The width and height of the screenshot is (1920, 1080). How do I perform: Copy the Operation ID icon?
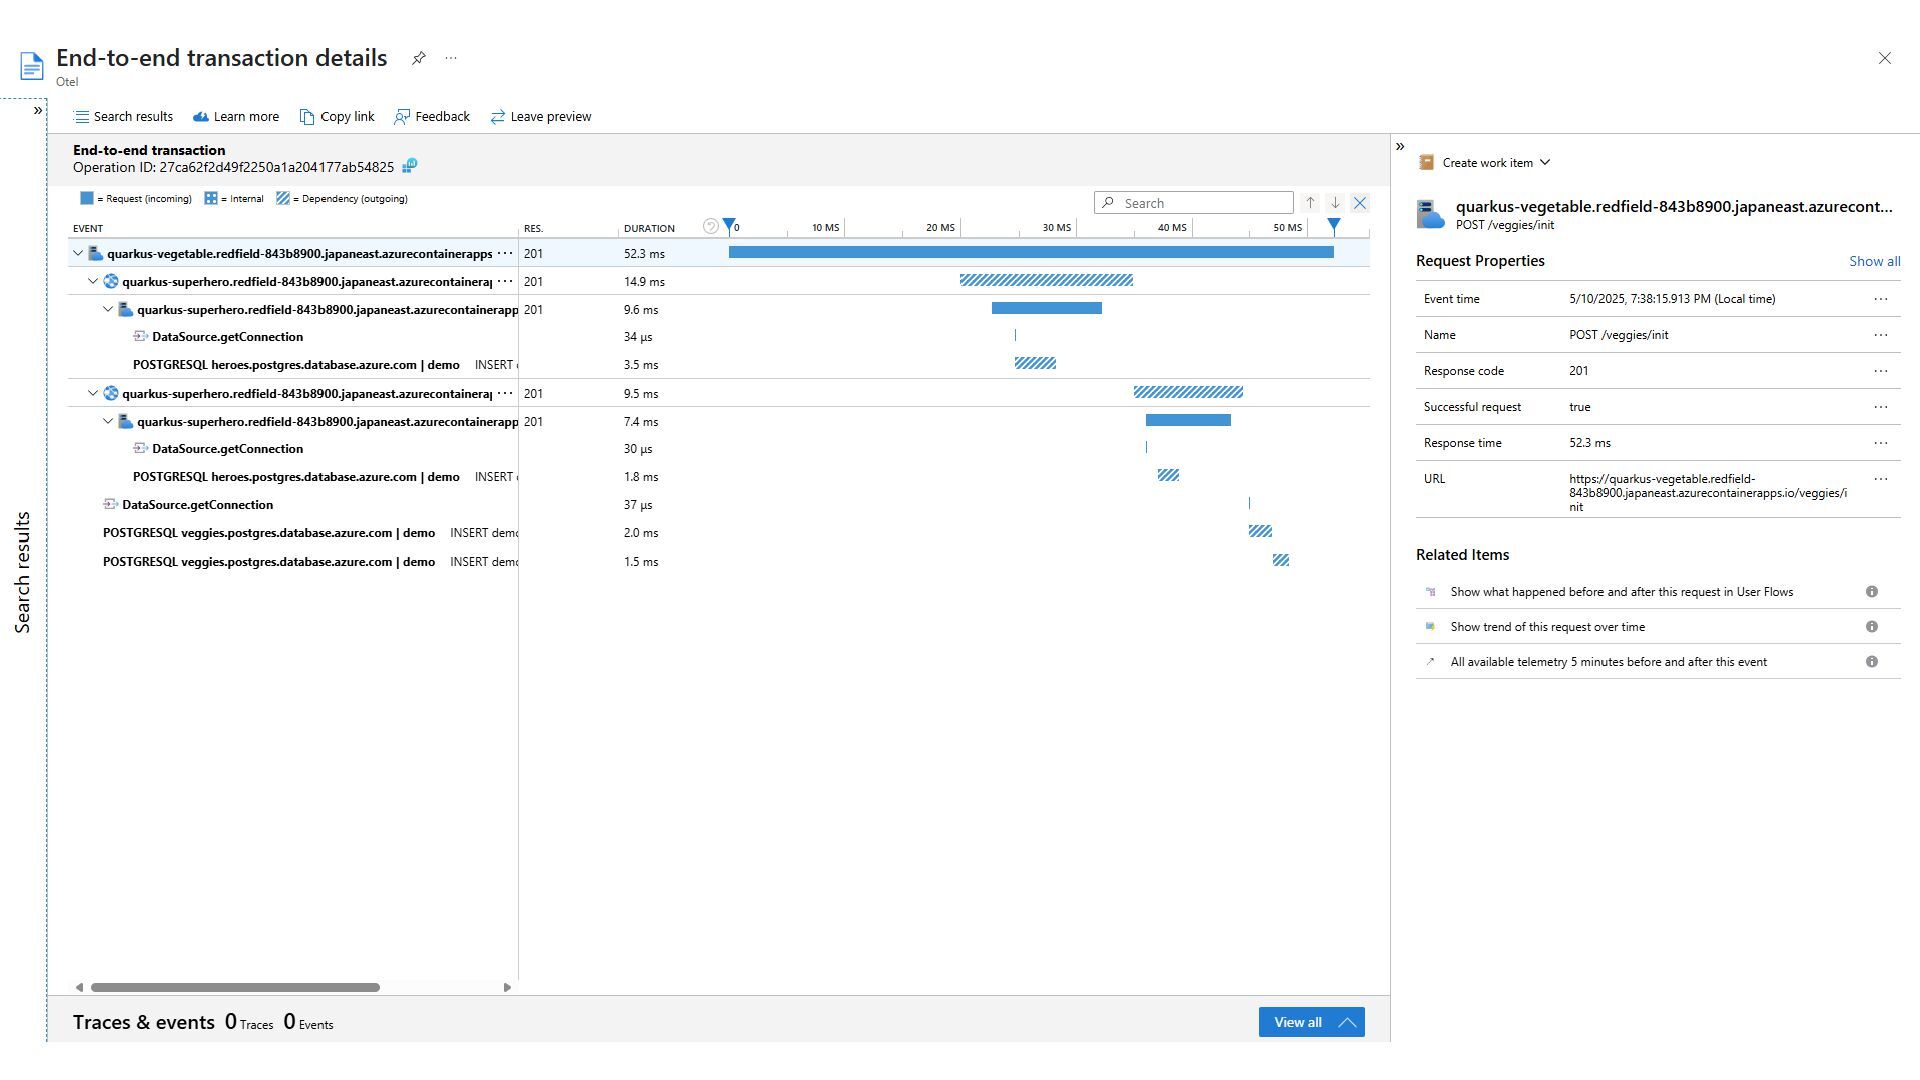410,166
